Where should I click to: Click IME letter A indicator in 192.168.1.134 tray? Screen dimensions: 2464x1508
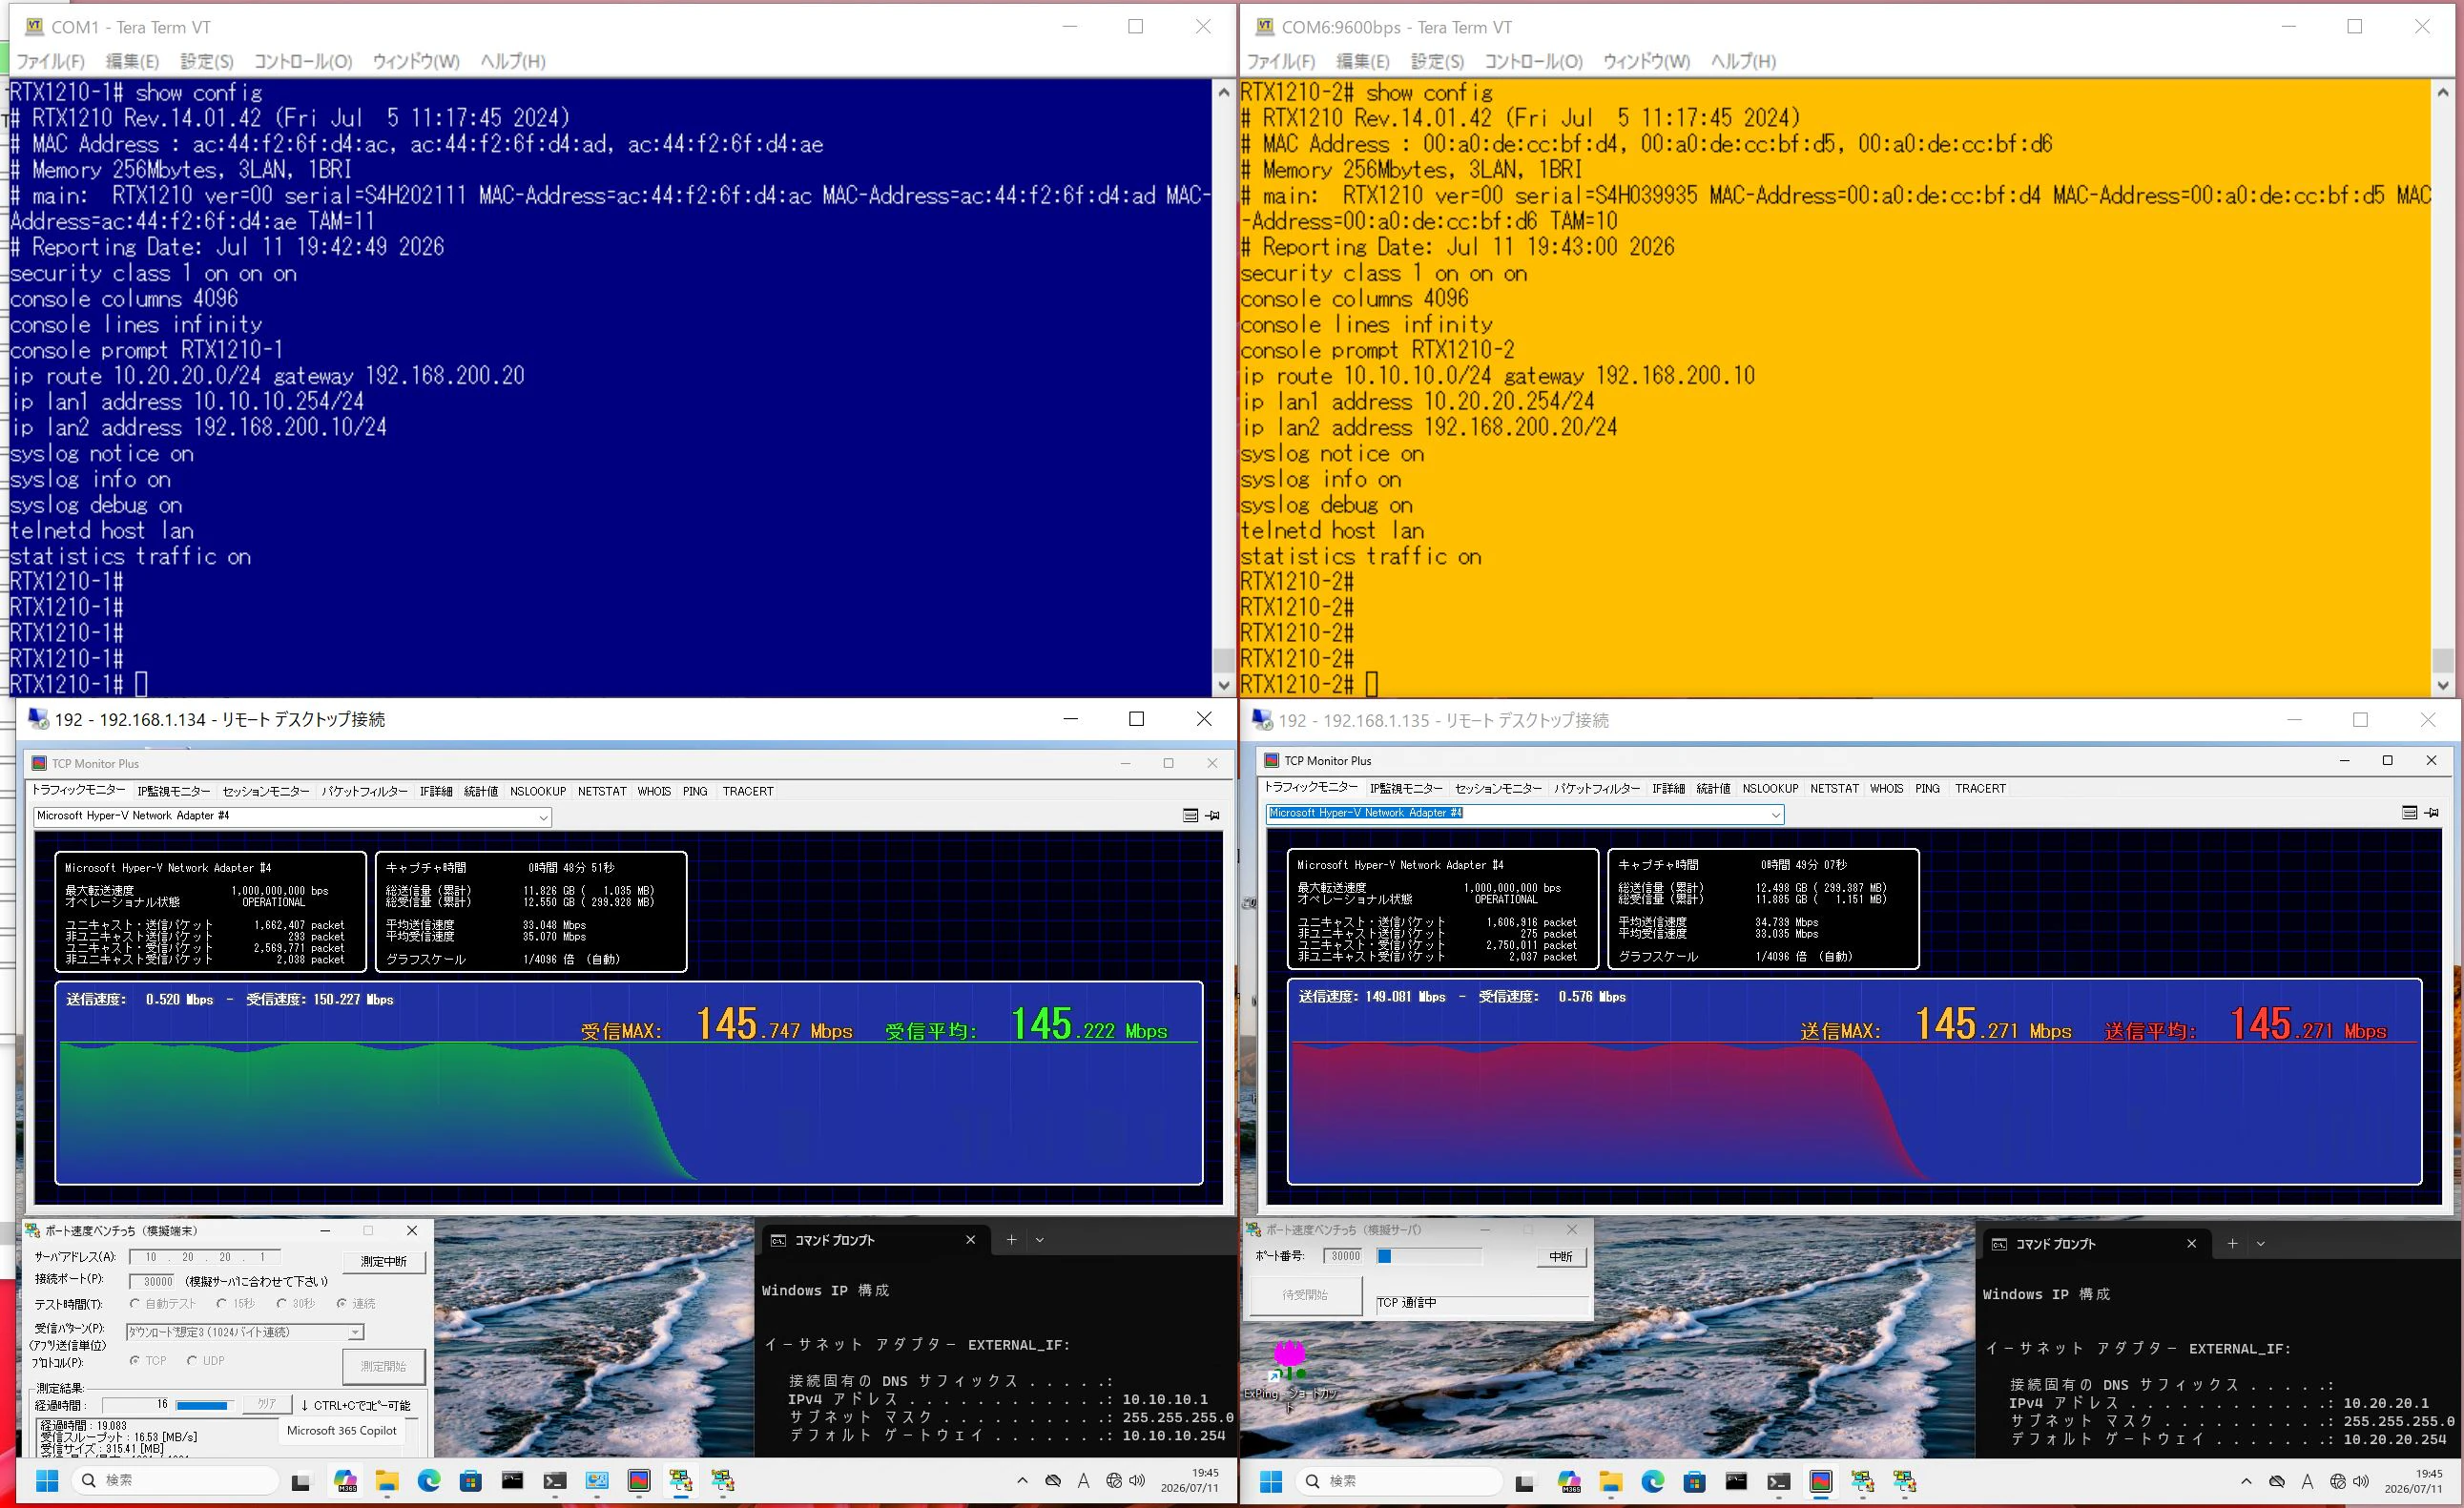click(1083, 1481)
